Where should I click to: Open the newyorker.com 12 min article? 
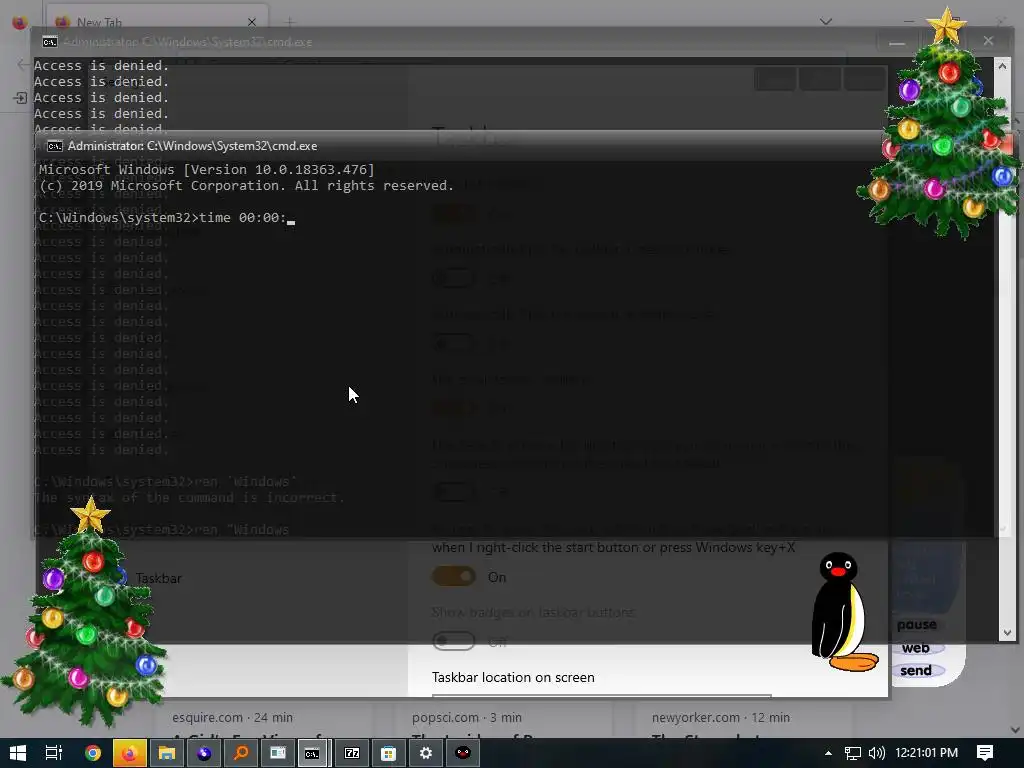coord(721,718)
